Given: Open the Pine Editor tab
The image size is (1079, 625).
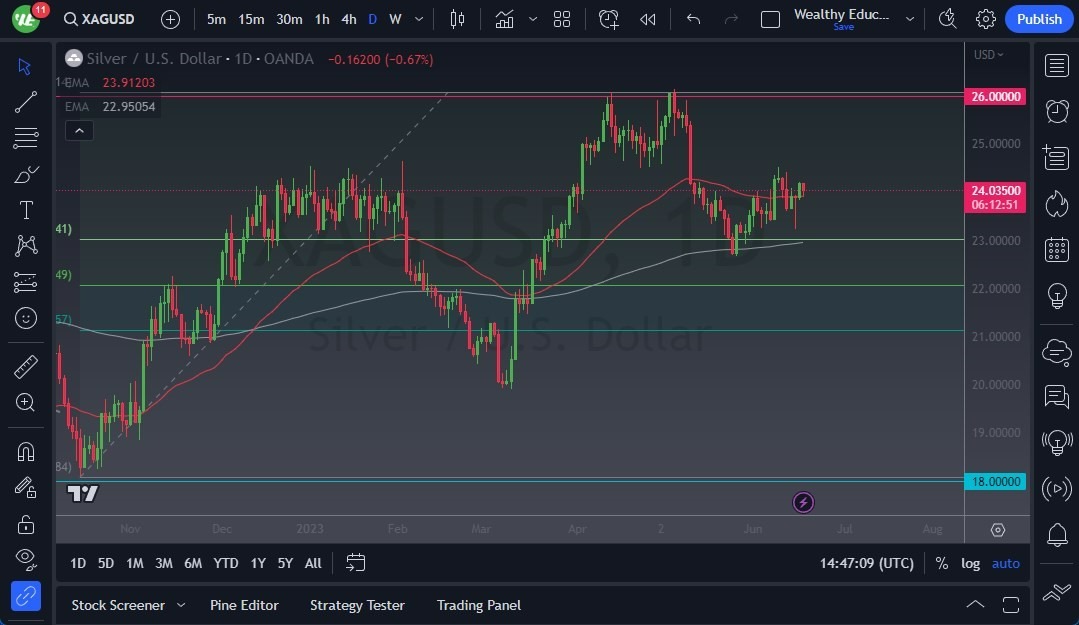Looking at the screenshot, I should pos(244,605).
